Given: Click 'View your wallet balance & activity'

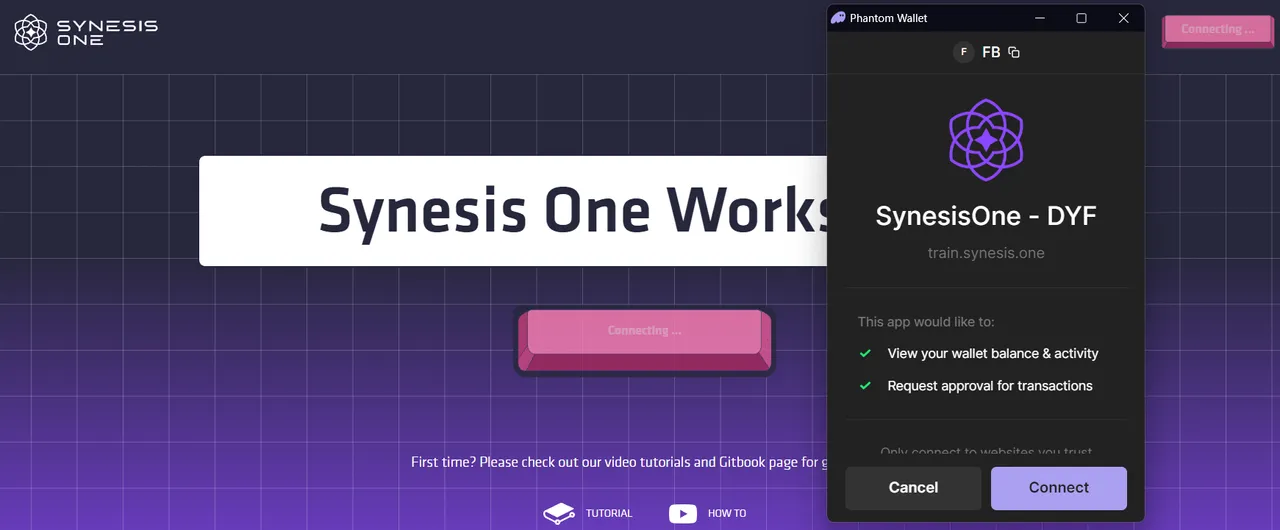Looking at the screenshot, I should click(993, 353).
